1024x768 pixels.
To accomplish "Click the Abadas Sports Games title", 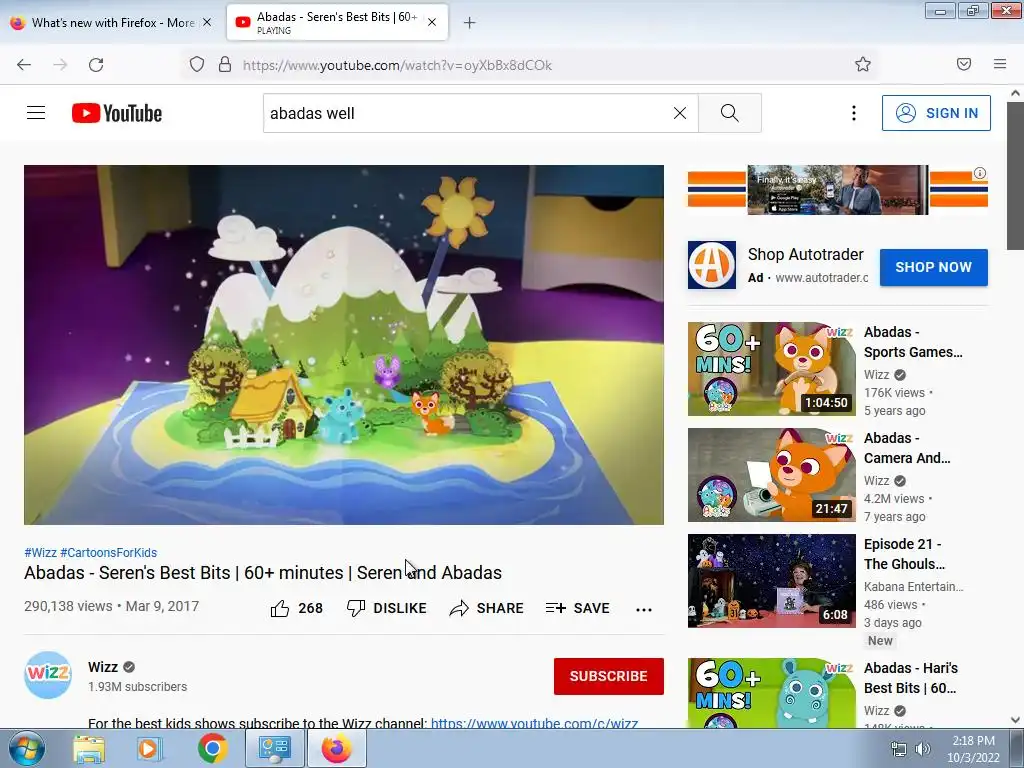I will tap(913, 342).
